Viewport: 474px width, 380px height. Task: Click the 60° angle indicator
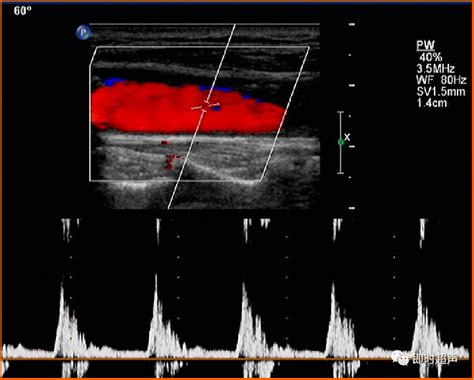(23, 10)
